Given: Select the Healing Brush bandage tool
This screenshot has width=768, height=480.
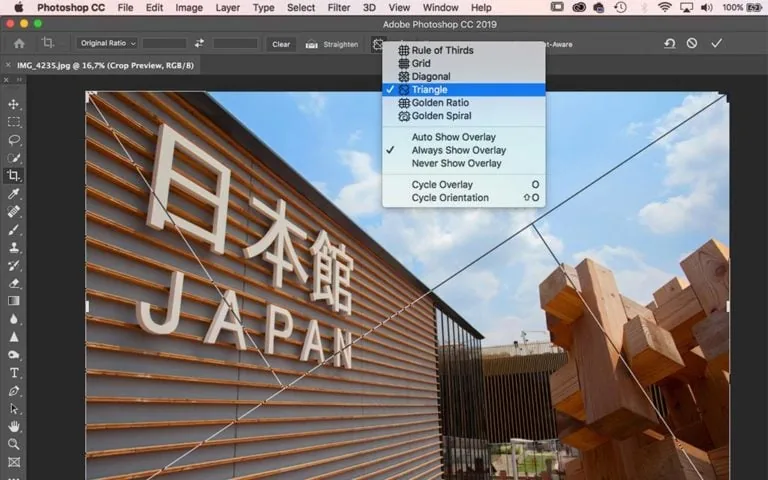Looking at the screenshot, I should pos(14,211).
